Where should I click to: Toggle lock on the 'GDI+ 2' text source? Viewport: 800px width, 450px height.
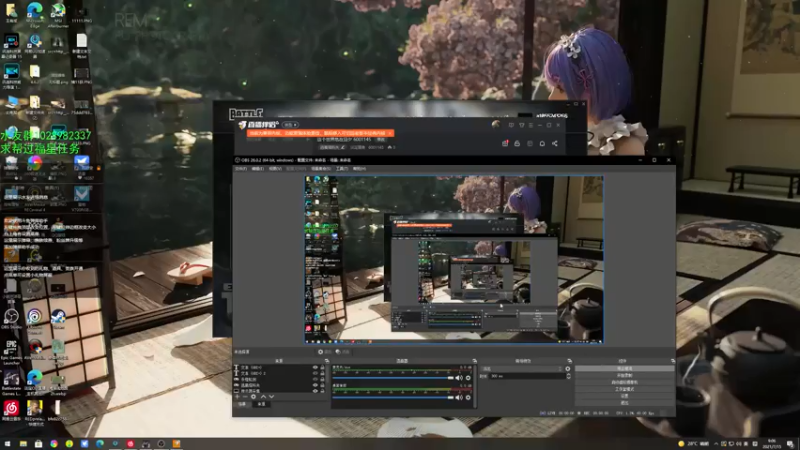point(322,373)
